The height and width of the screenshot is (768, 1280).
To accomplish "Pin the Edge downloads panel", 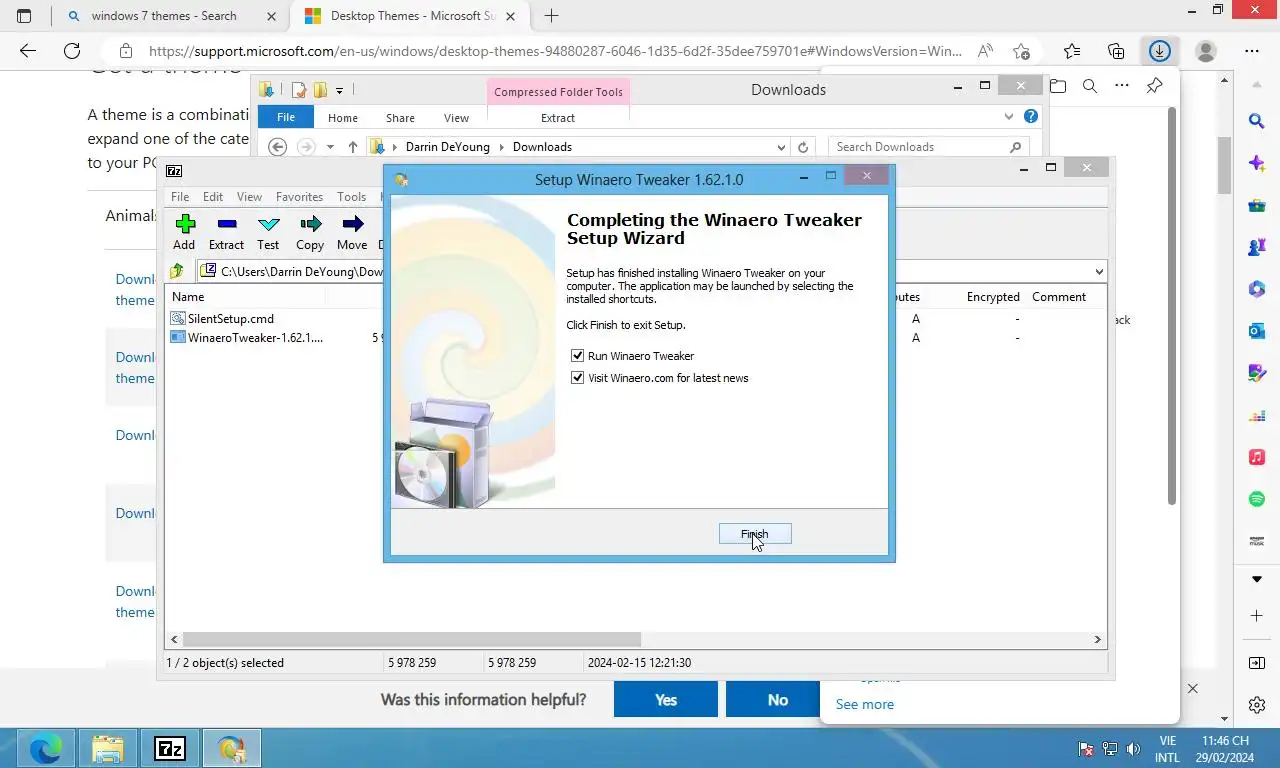I will coord(1154,86).
